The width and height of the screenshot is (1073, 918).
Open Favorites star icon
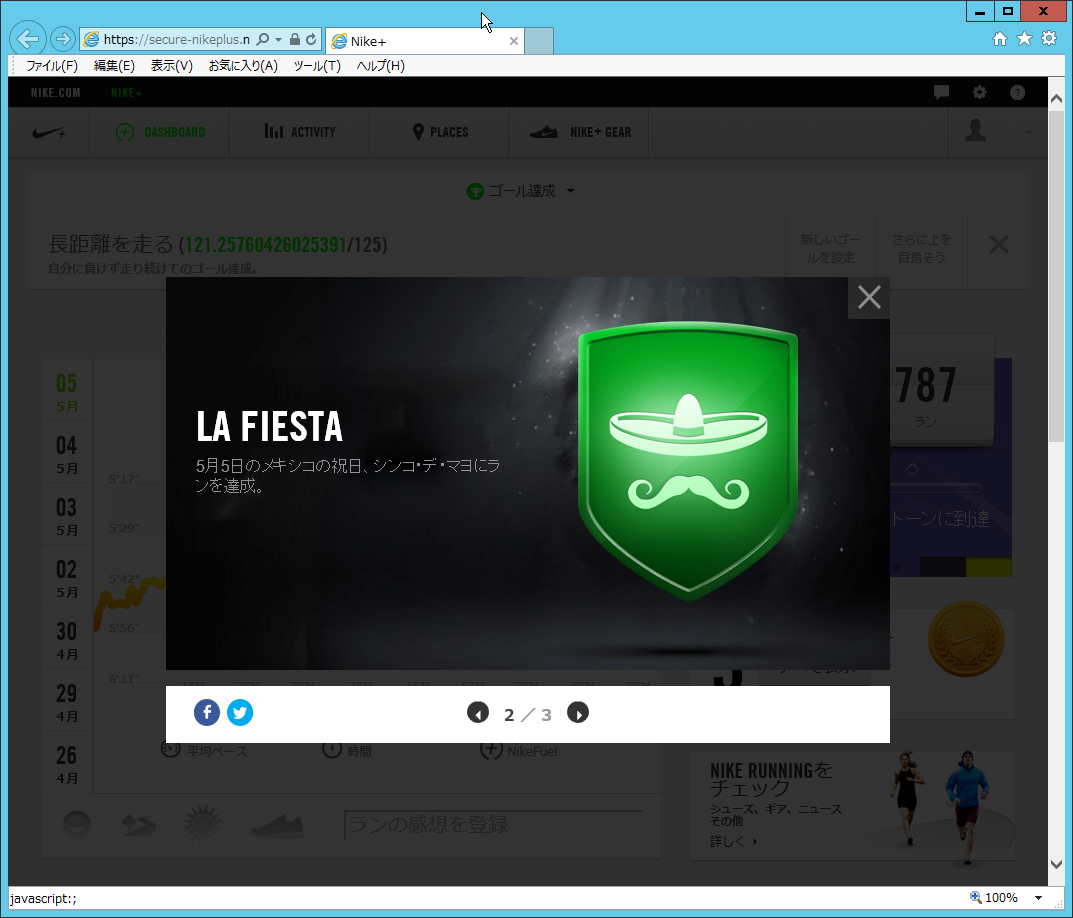pyautogui.click(x=1024, y=38)
